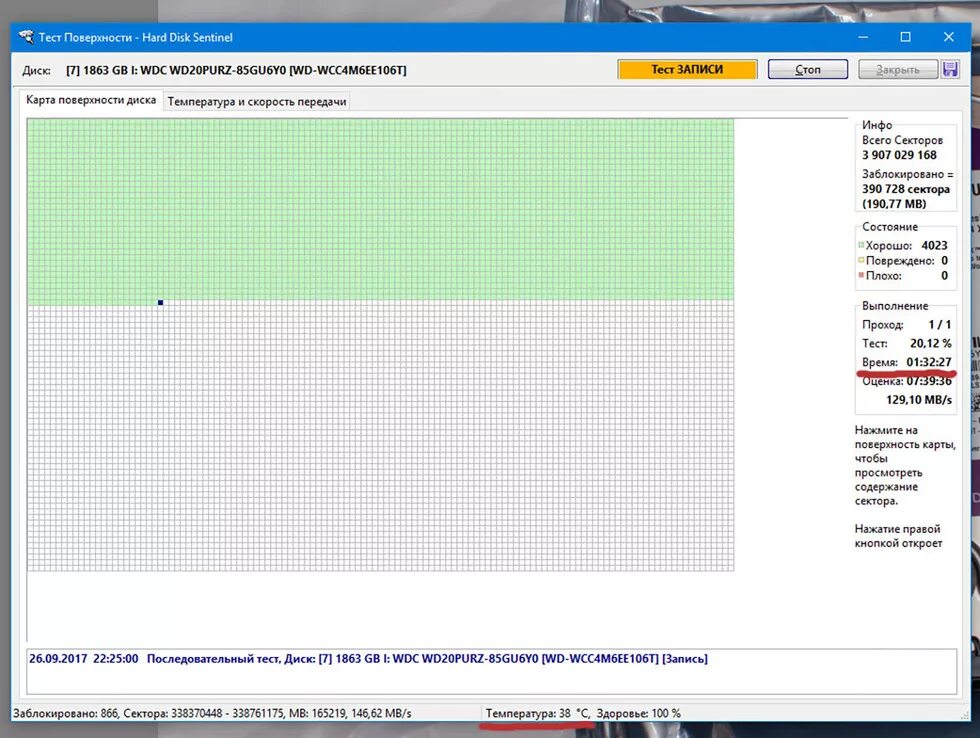The width and height of the screenshot is (980, 738).
Task: Click the log entry Последовательный тест line
Action: 368,659
